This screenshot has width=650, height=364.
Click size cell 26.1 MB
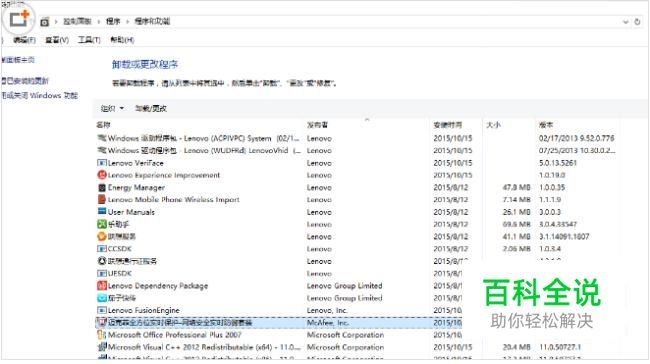click(x=517, y=212)
